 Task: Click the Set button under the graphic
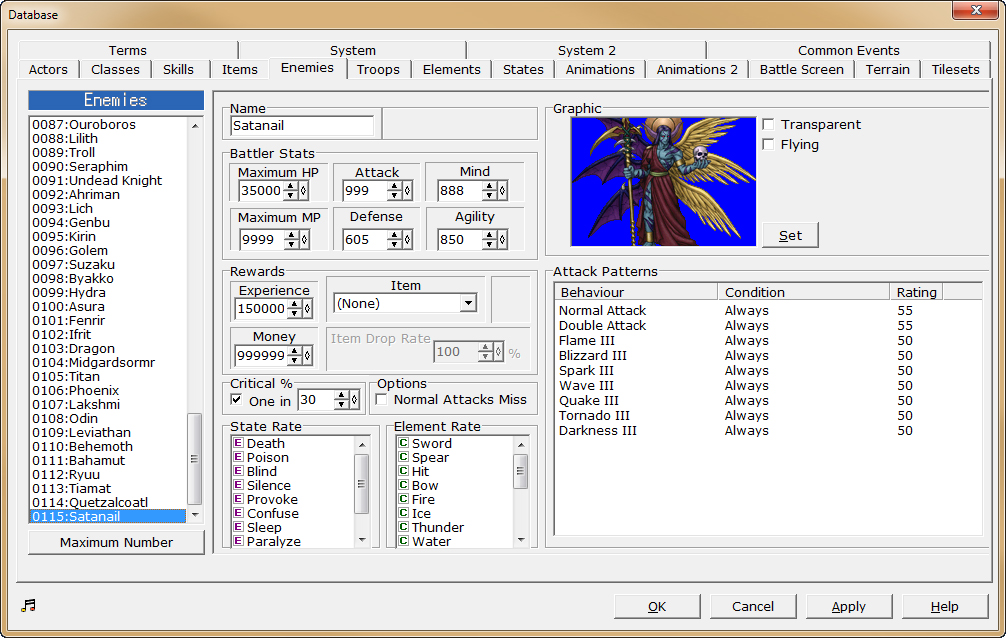790,235
